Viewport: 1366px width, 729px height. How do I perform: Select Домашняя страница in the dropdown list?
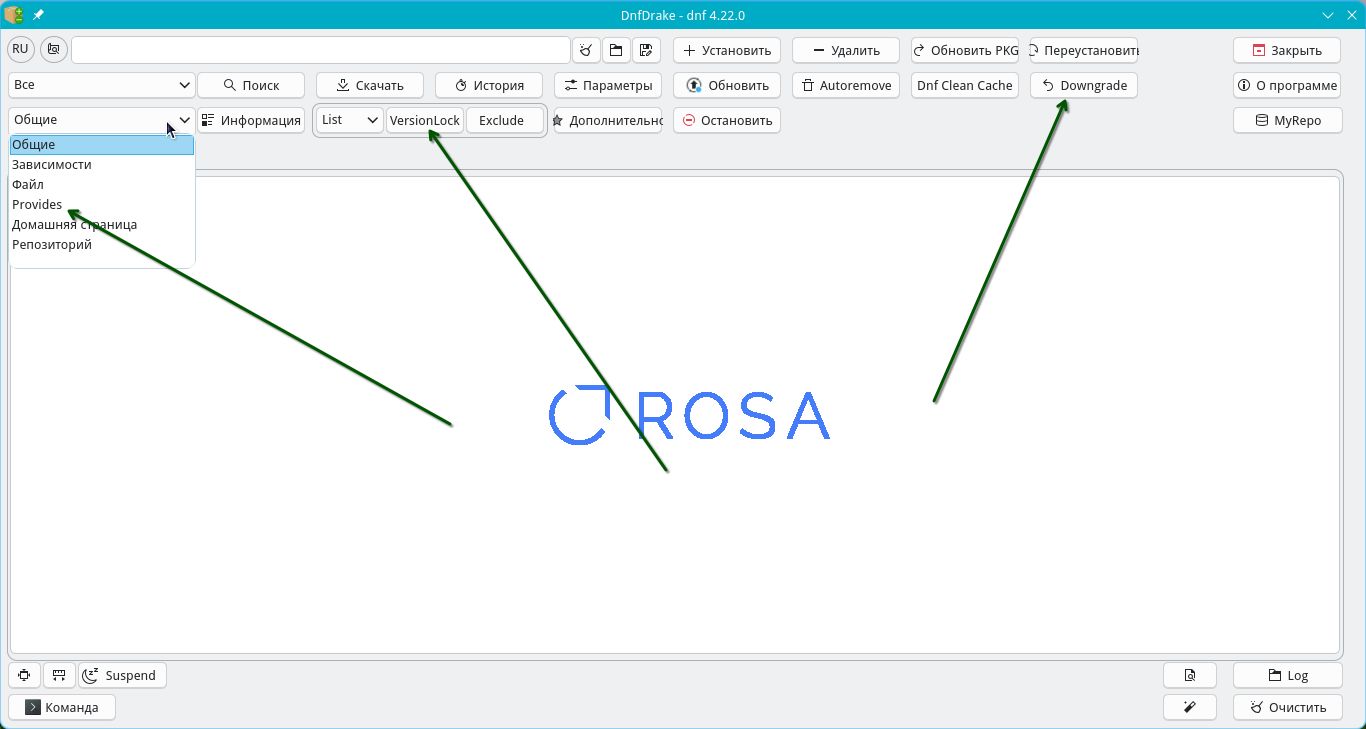click(102, 225)
